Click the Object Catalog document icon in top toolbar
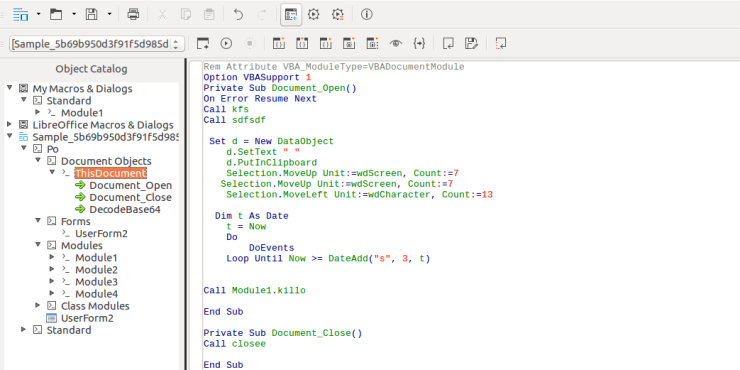Screen dimensions: 740x370 pos(20,15)
